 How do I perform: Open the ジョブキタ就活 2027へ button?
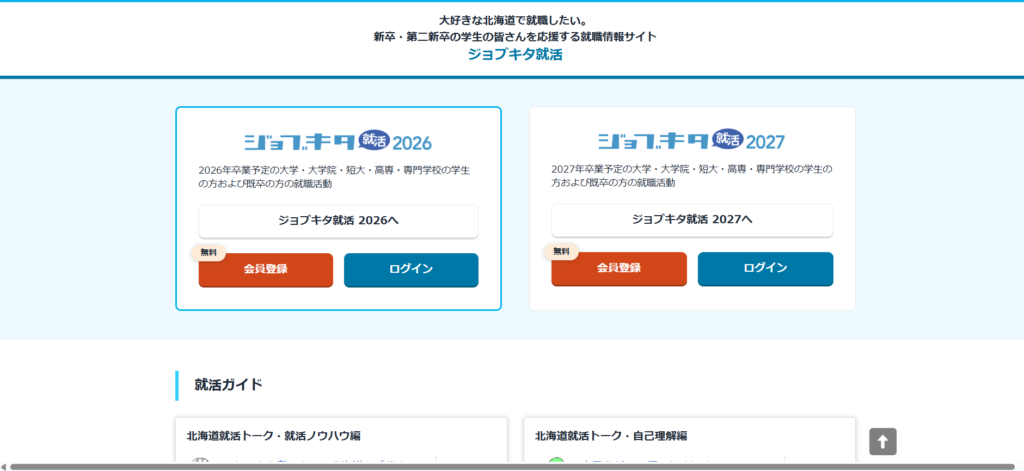point(692,220)
